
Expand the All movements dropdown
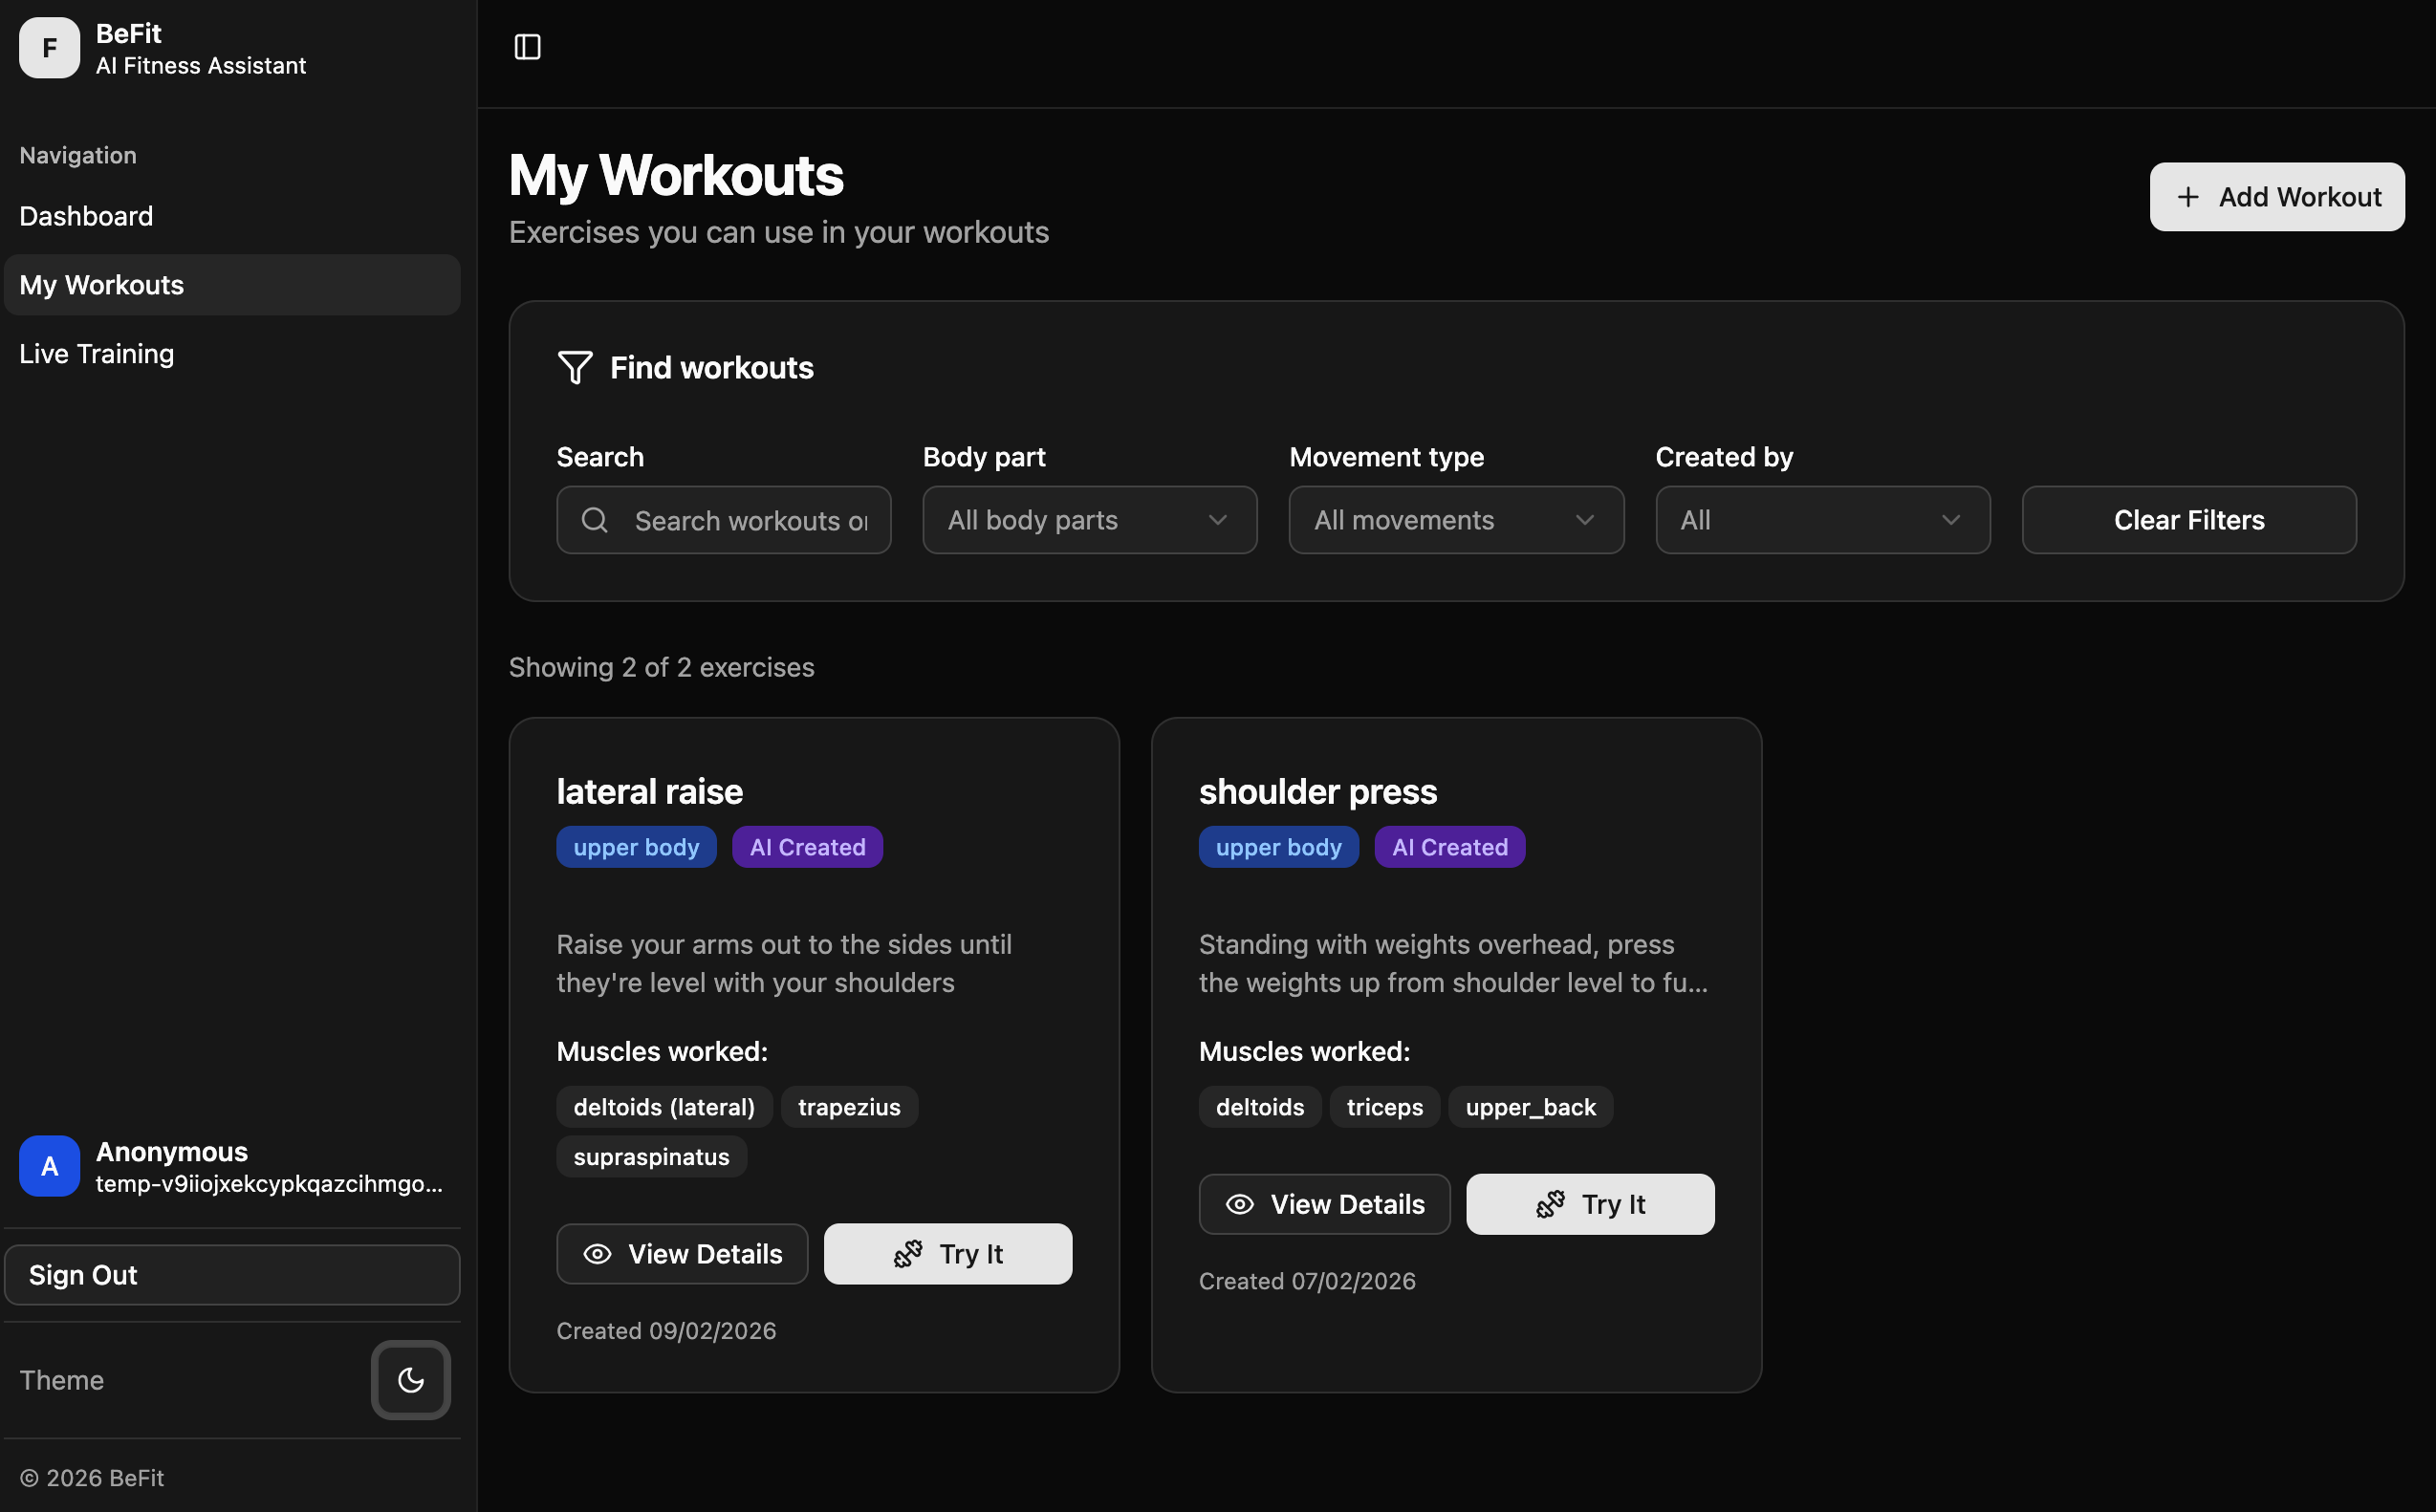1455,520
